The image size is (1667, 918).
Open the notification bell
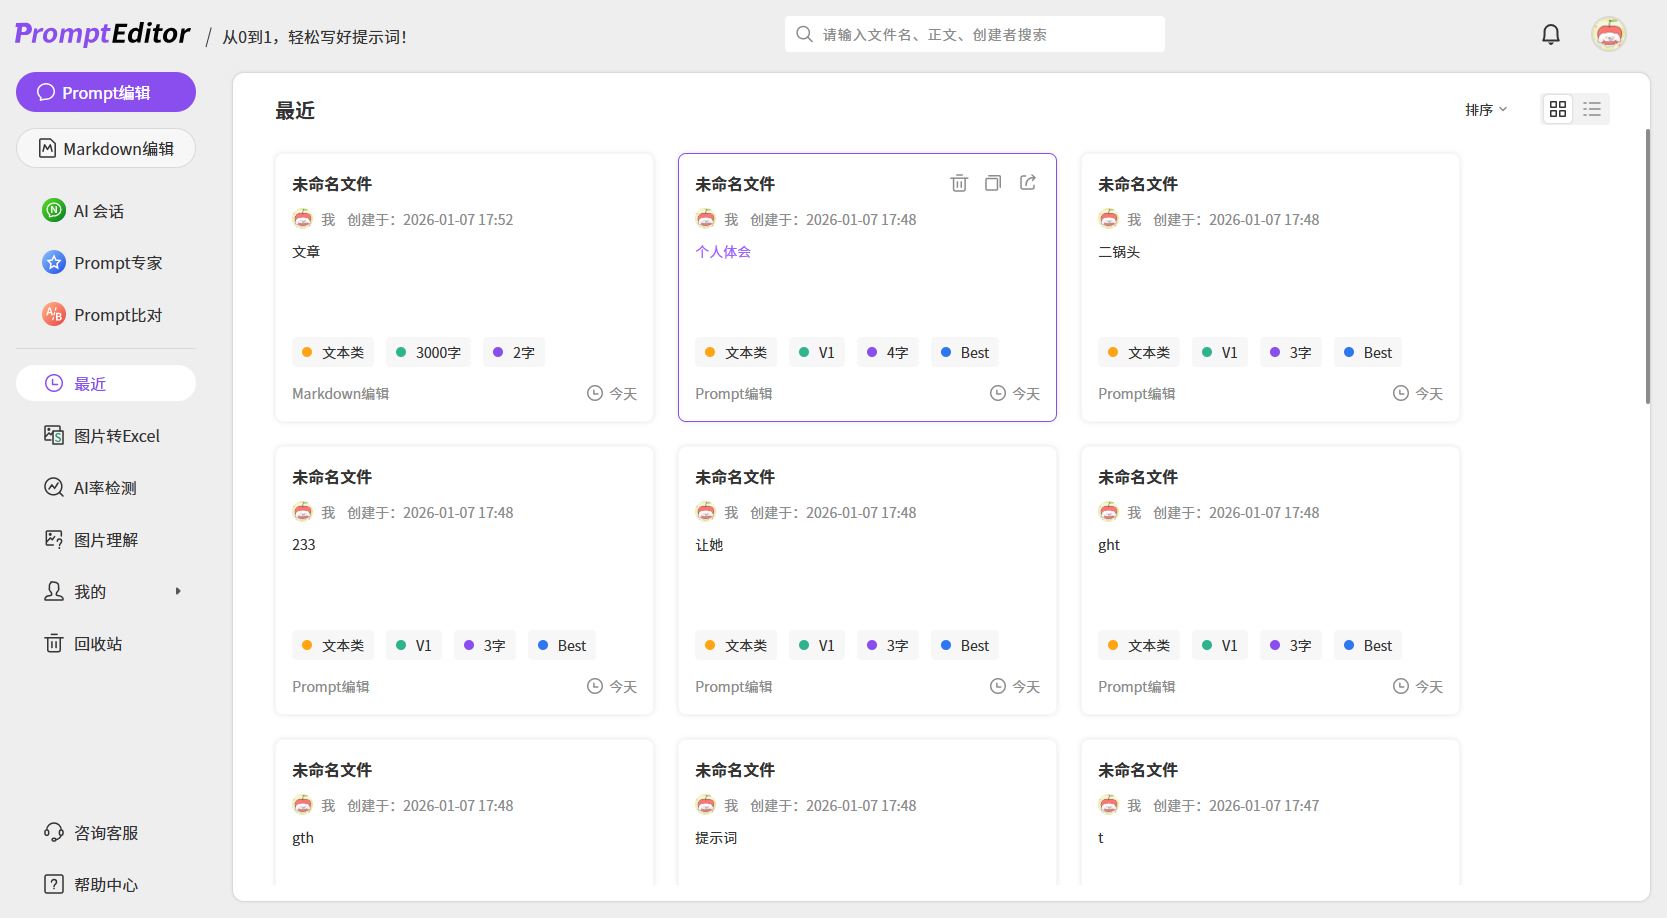(x=1550, y=35)
